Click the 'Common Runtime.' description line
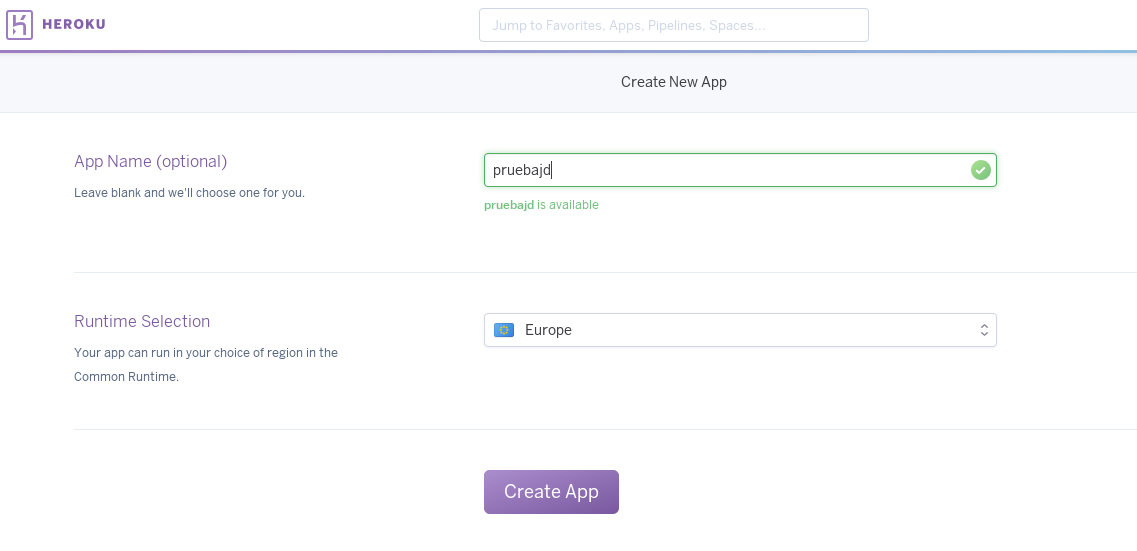Screen dimensions: 1137x551 [x=126, y=377]
